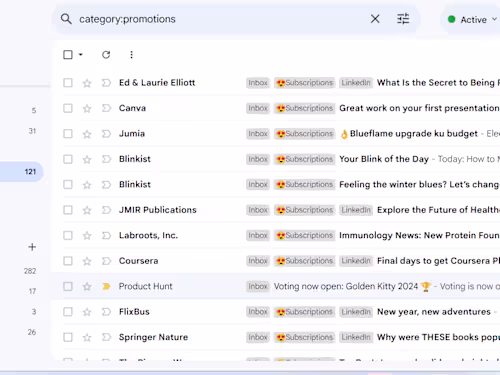Click the LinkedIn label on Coursera email
The height and width of the screenshot is (375, 500).
point(356,261)
